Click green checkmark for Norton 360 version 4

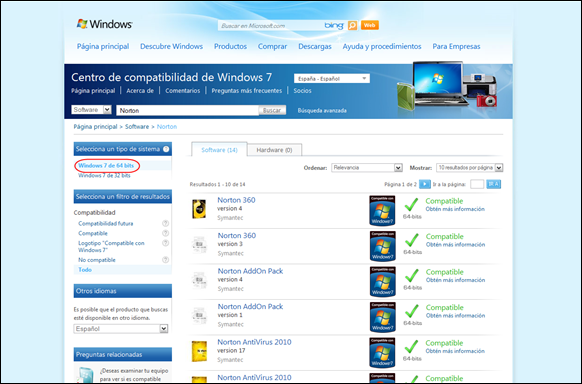(411, 205)
